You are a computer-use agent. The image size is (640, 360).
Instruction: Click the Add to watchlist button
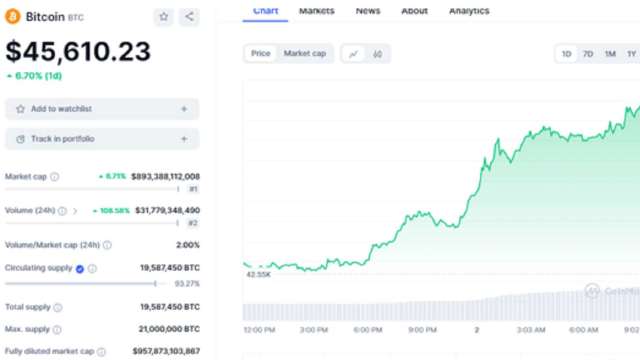point(102,109)
